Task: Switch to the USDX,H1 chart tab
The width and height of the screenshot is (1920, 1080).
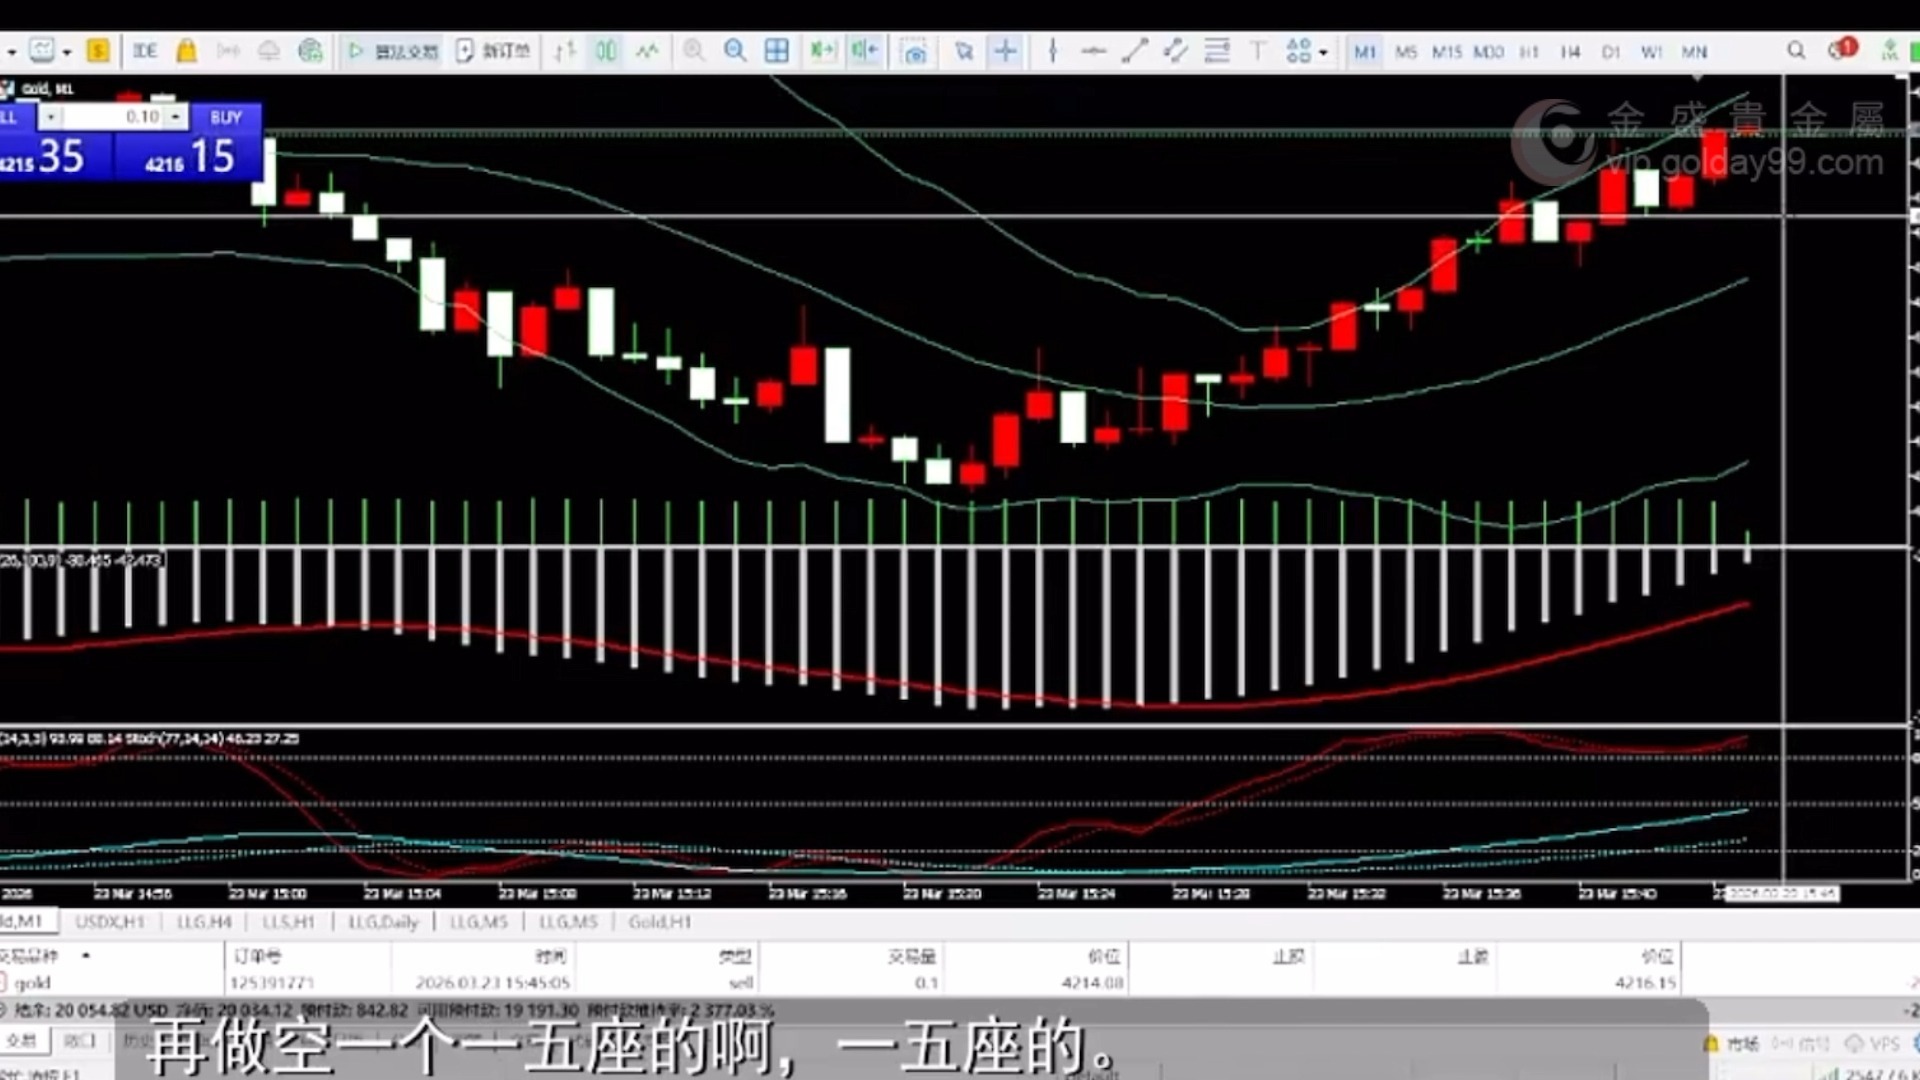Action: tap(110, 922)
